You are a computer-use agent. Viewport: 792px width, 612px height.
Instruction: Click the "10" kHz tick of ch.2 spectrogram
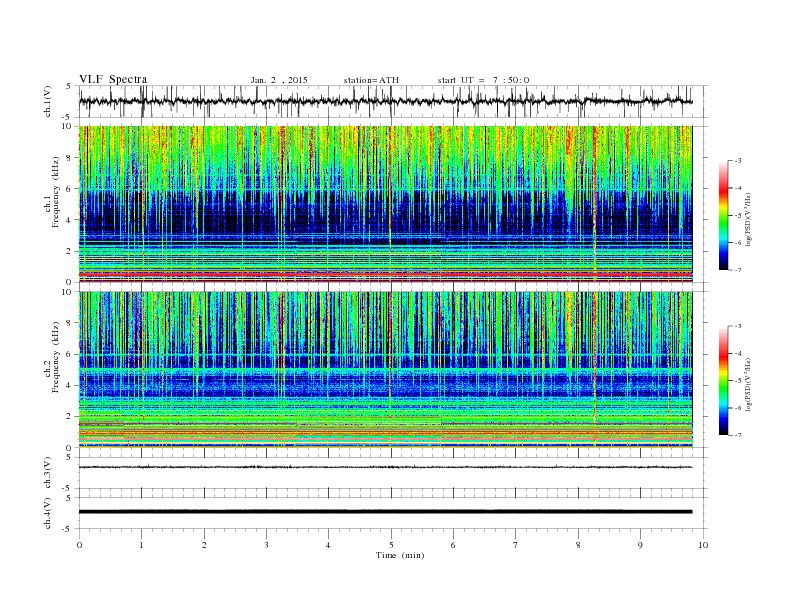pos(68,292)
